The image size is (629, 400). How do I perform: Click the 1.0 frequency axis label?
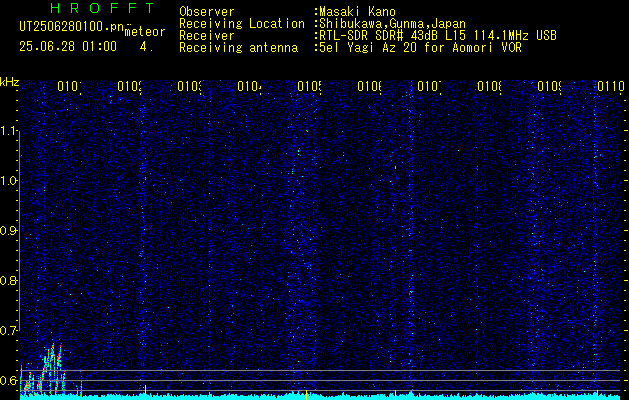coord(9,181)
